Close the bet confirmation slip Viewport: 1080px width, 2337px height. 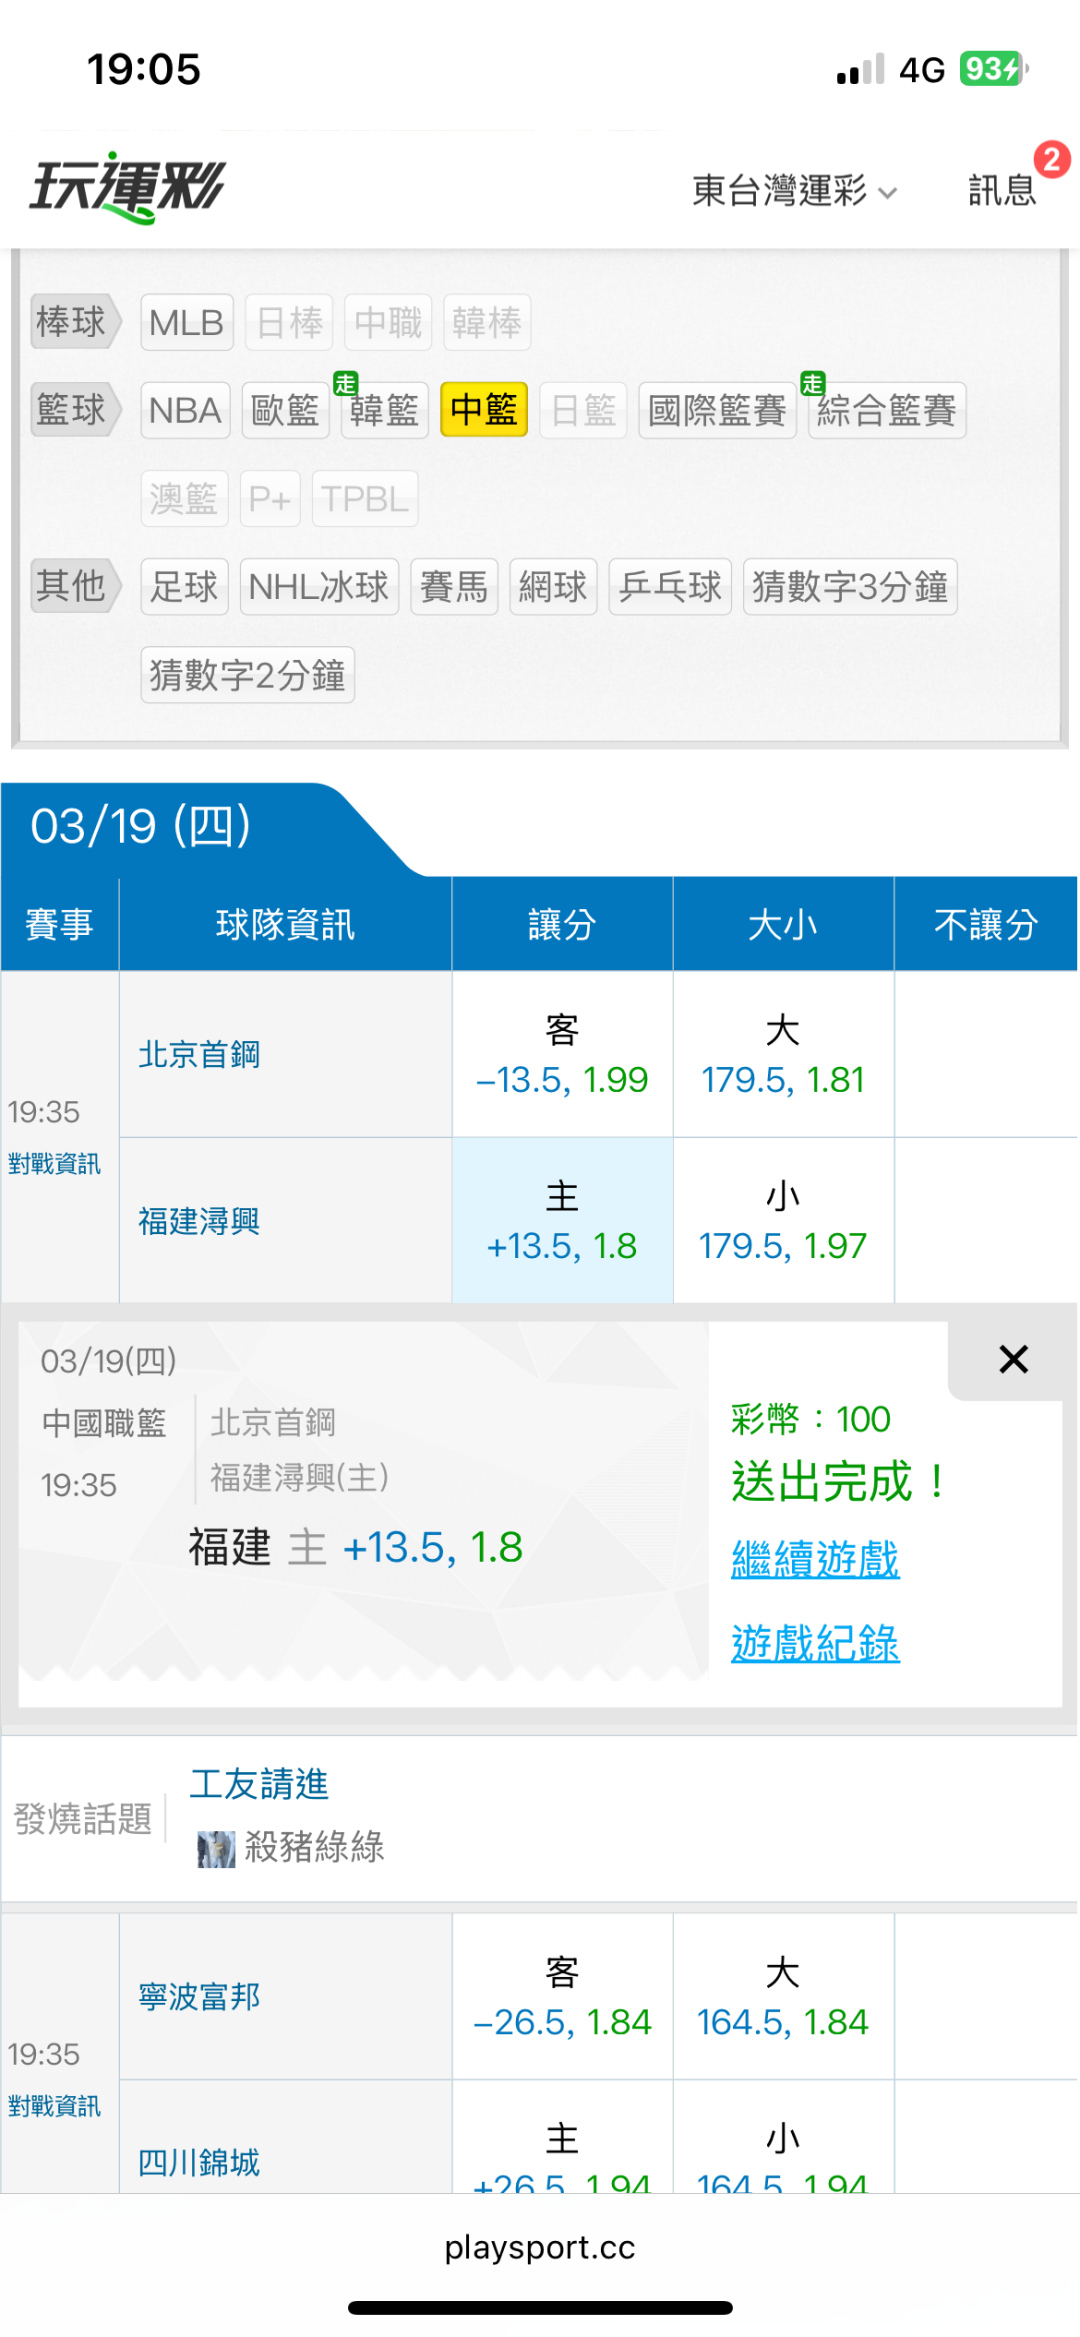click(x=1013, y=1359)
